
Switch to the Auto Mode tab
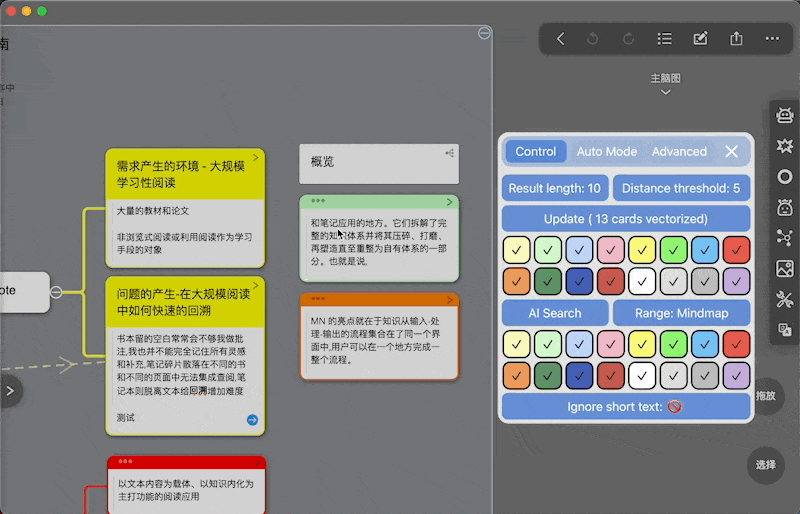(x=607, y=152)
